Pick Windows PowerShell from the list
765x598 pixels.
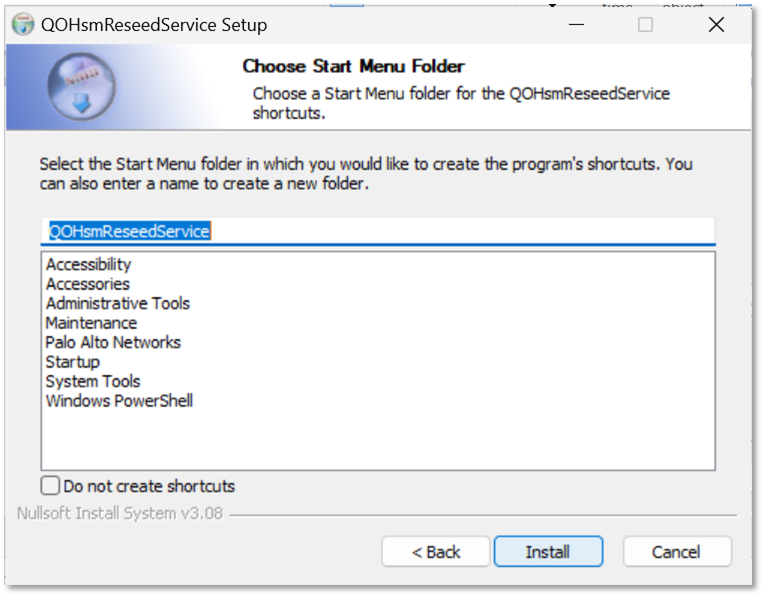click(120, 401)
